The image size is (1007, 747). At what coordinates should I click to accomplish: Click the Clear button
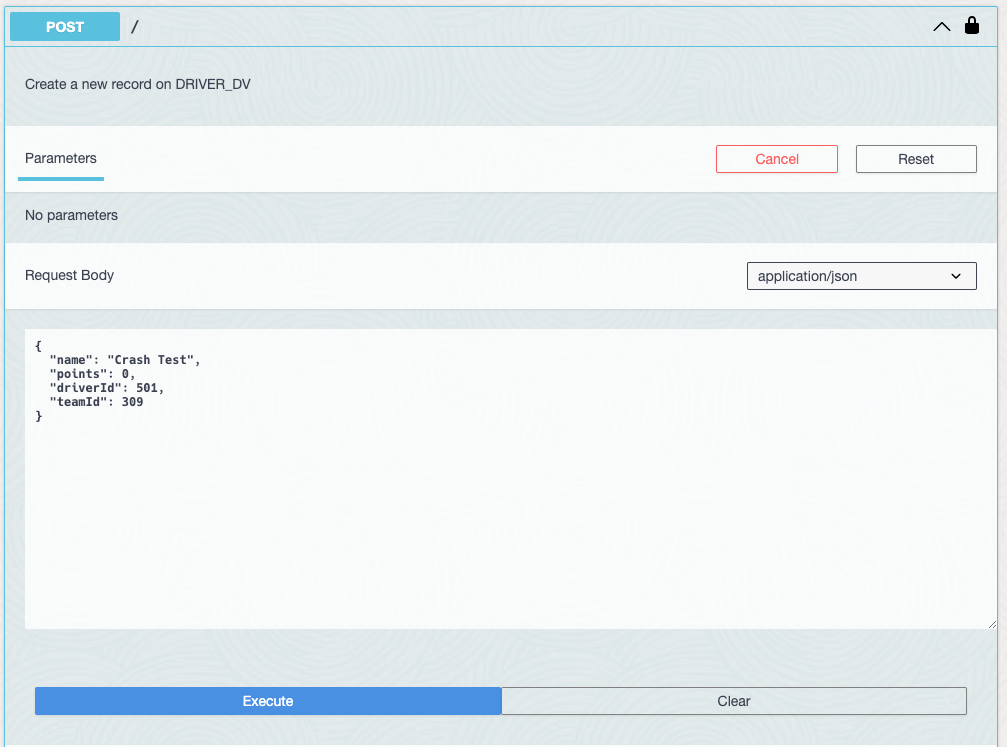pyautogui.click(x=734, y=701)
